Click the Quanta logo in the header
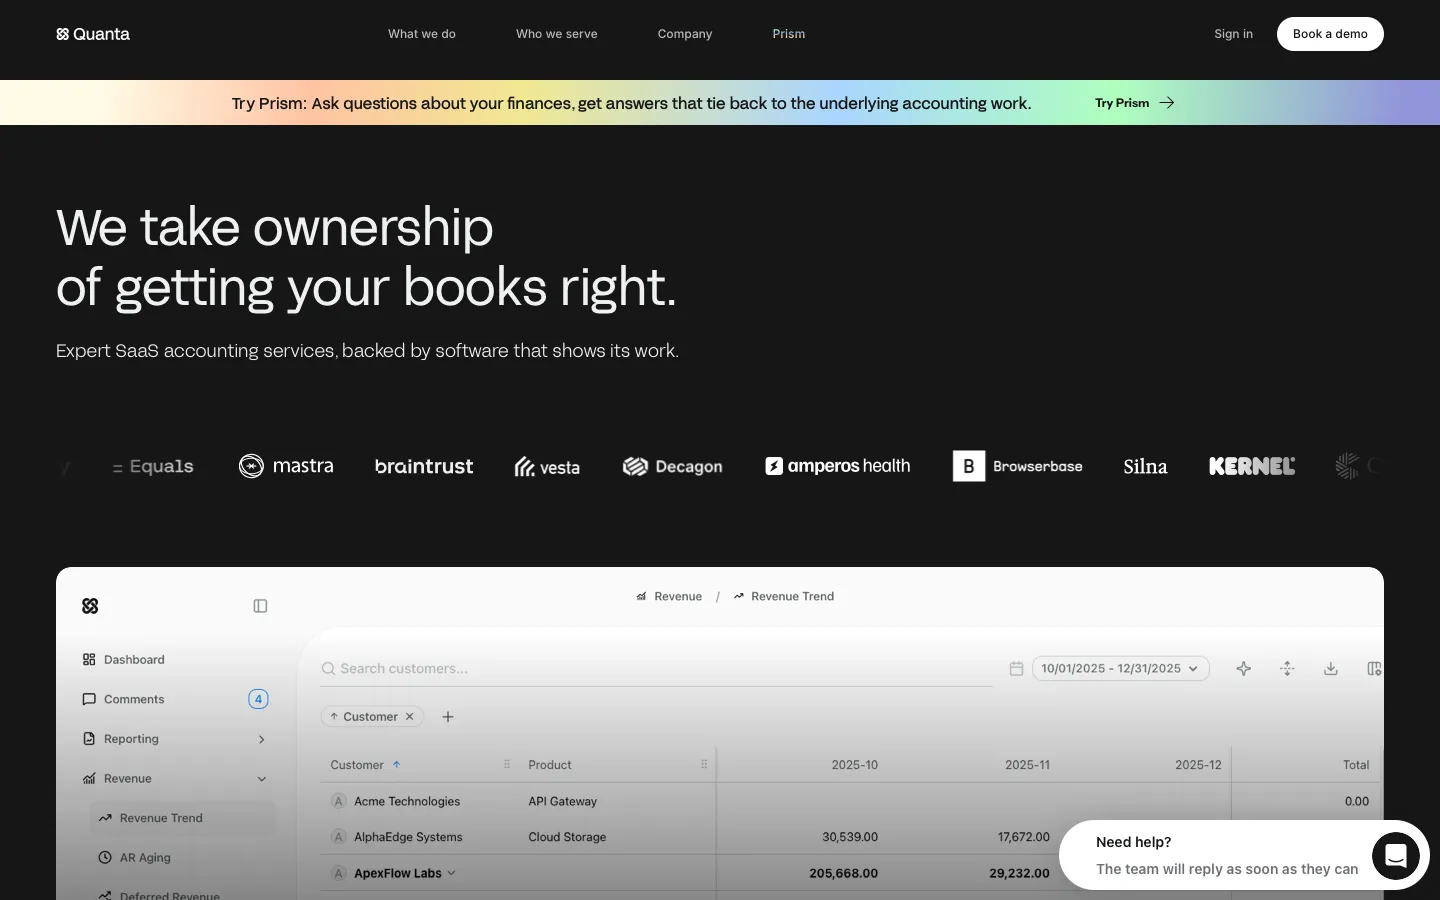This screenshot has height=900, width=1440. (x=93, y=34)
